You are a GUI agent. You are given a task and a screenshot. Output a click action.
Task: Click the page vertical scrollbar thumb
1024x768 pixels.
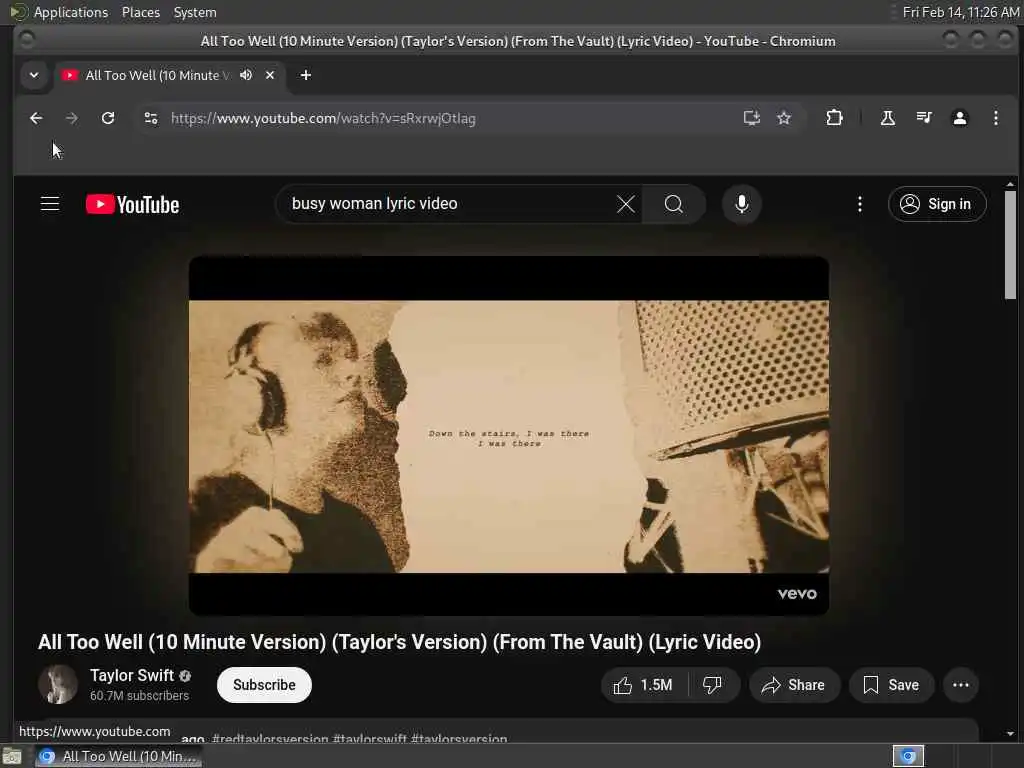(1010, 244)
